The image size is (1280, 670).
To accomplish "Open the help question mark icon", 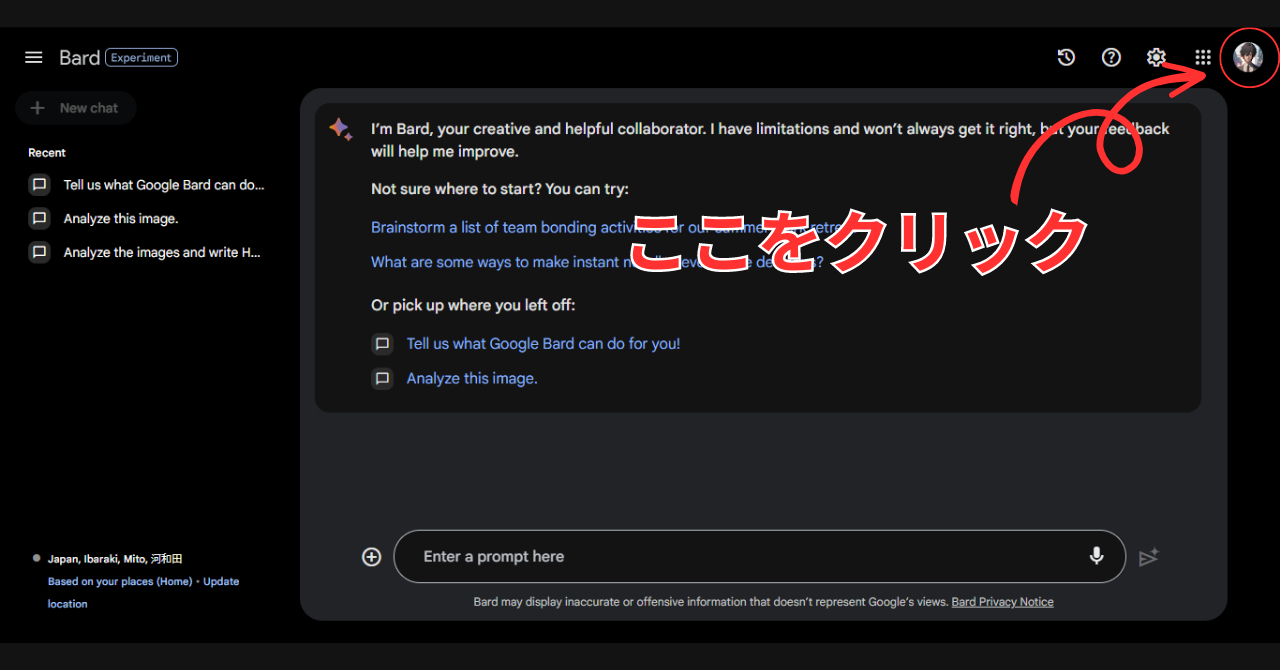I will pyautogui.click(x=1111, y=58).
